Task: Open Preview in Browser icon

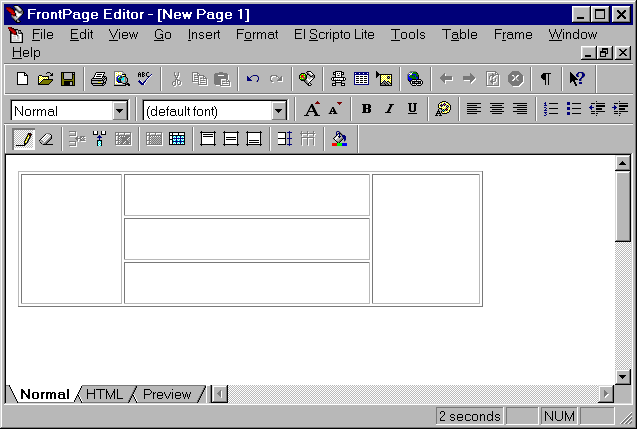Action: [x=121, y=78]
